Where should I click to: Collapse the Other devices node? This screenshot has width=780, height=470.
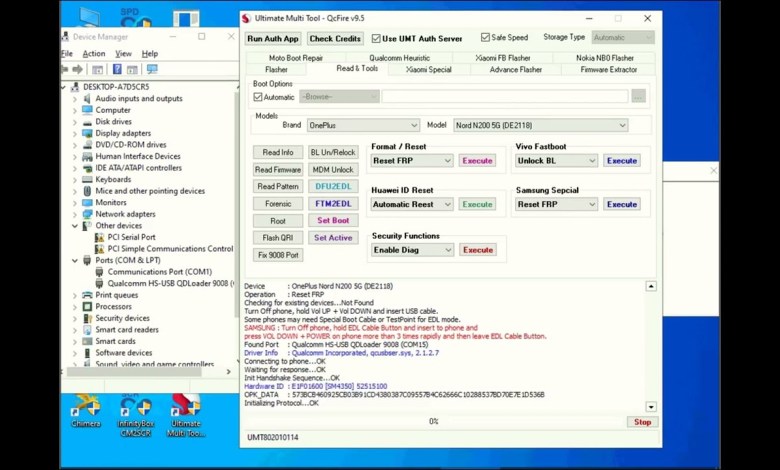tap(75, 226)
